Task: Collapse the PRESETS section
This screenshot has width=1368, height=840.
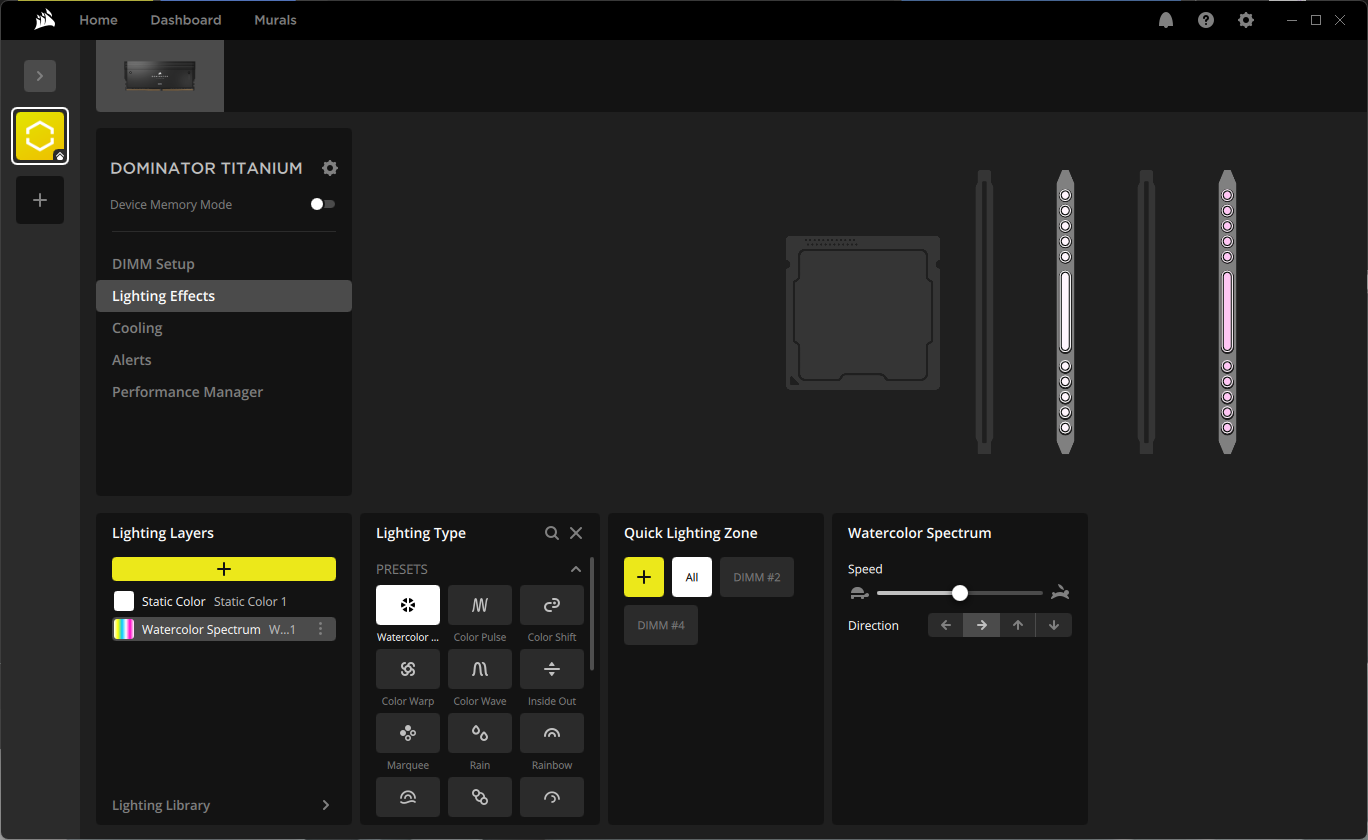Action: click(576, 569)
